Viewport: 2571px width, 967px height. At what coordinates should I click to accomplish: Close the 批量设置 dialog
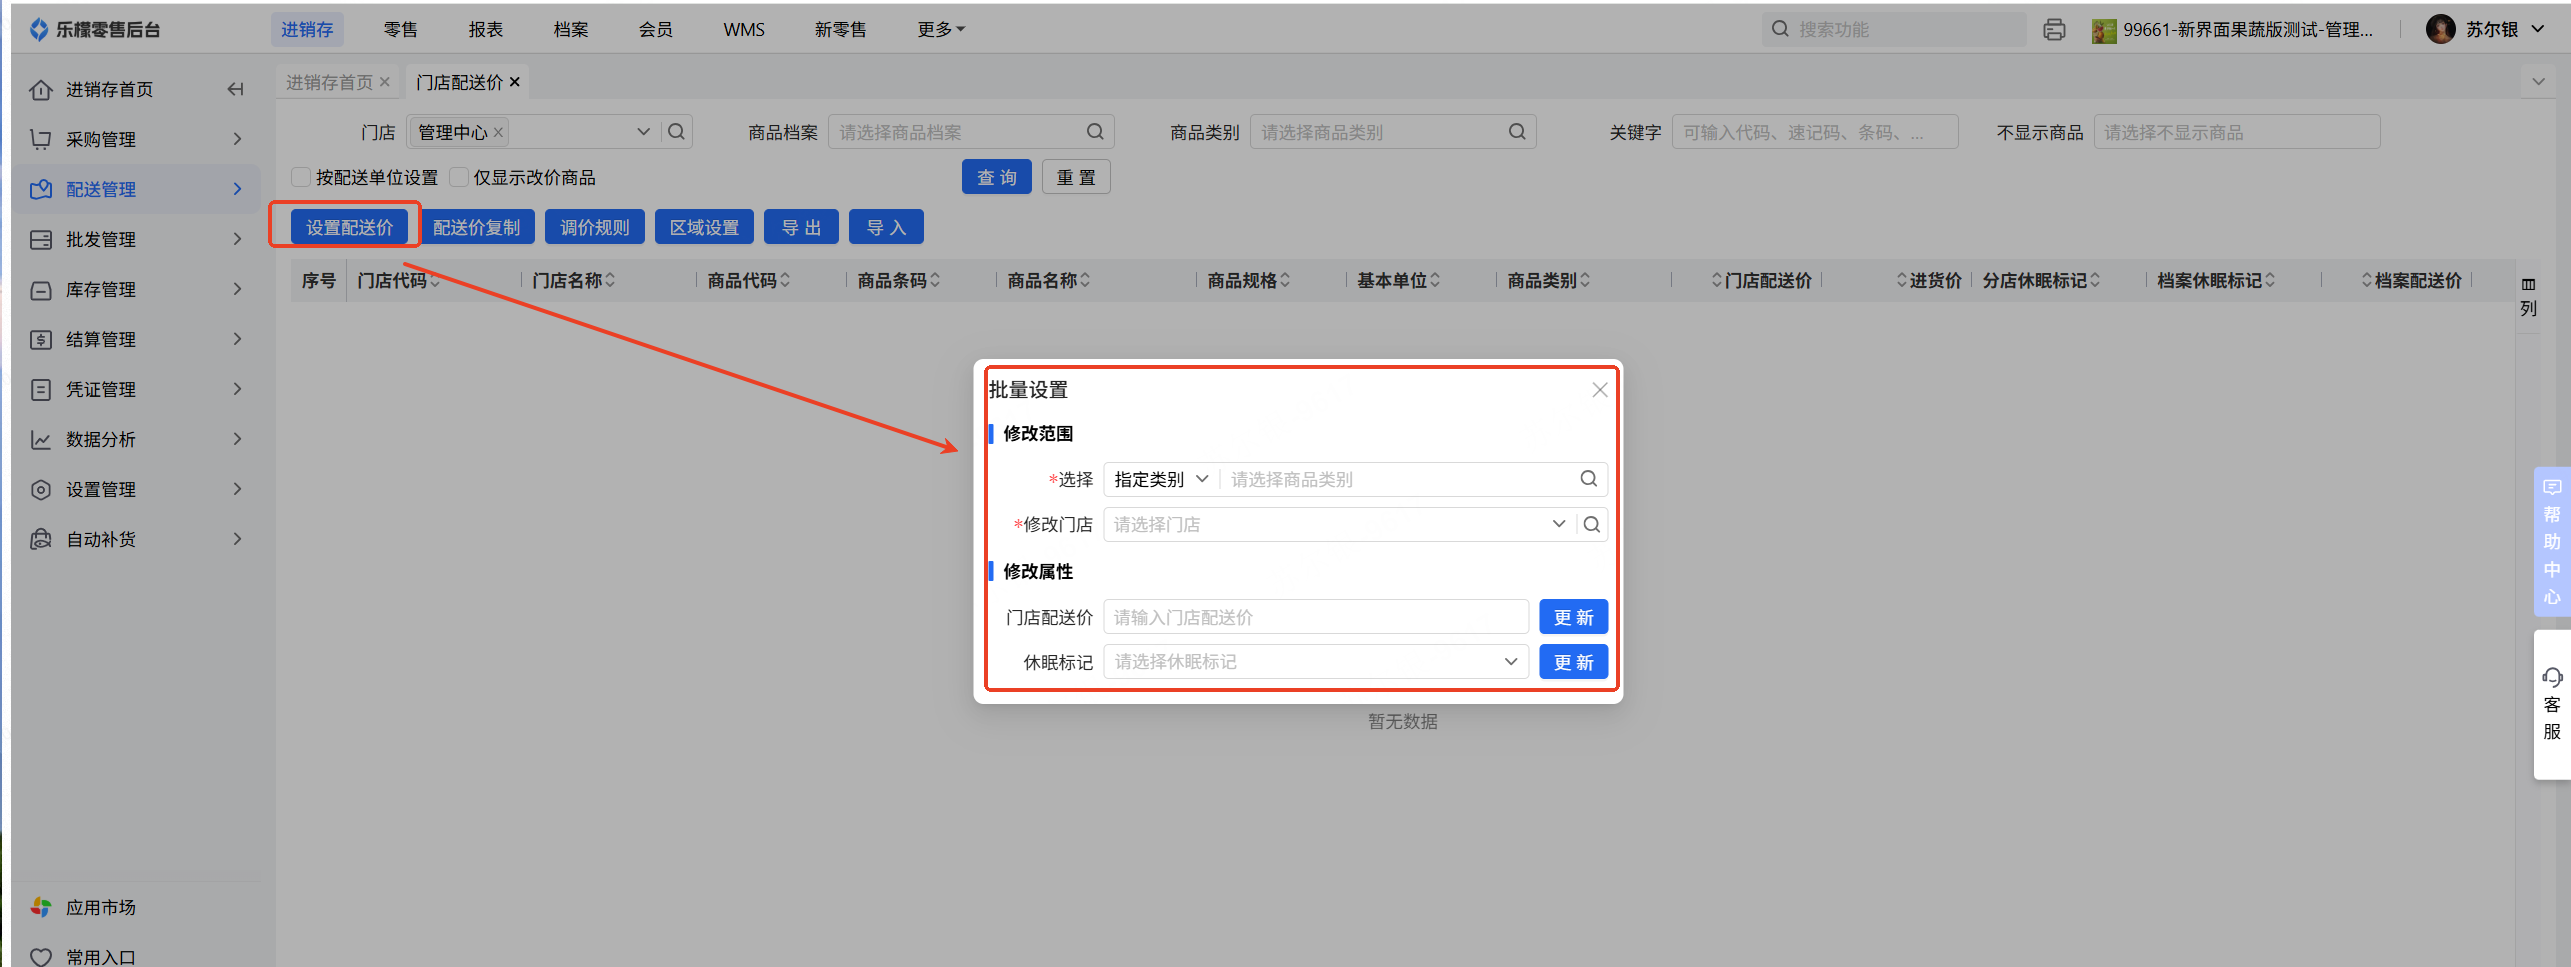coord(1600,390)
